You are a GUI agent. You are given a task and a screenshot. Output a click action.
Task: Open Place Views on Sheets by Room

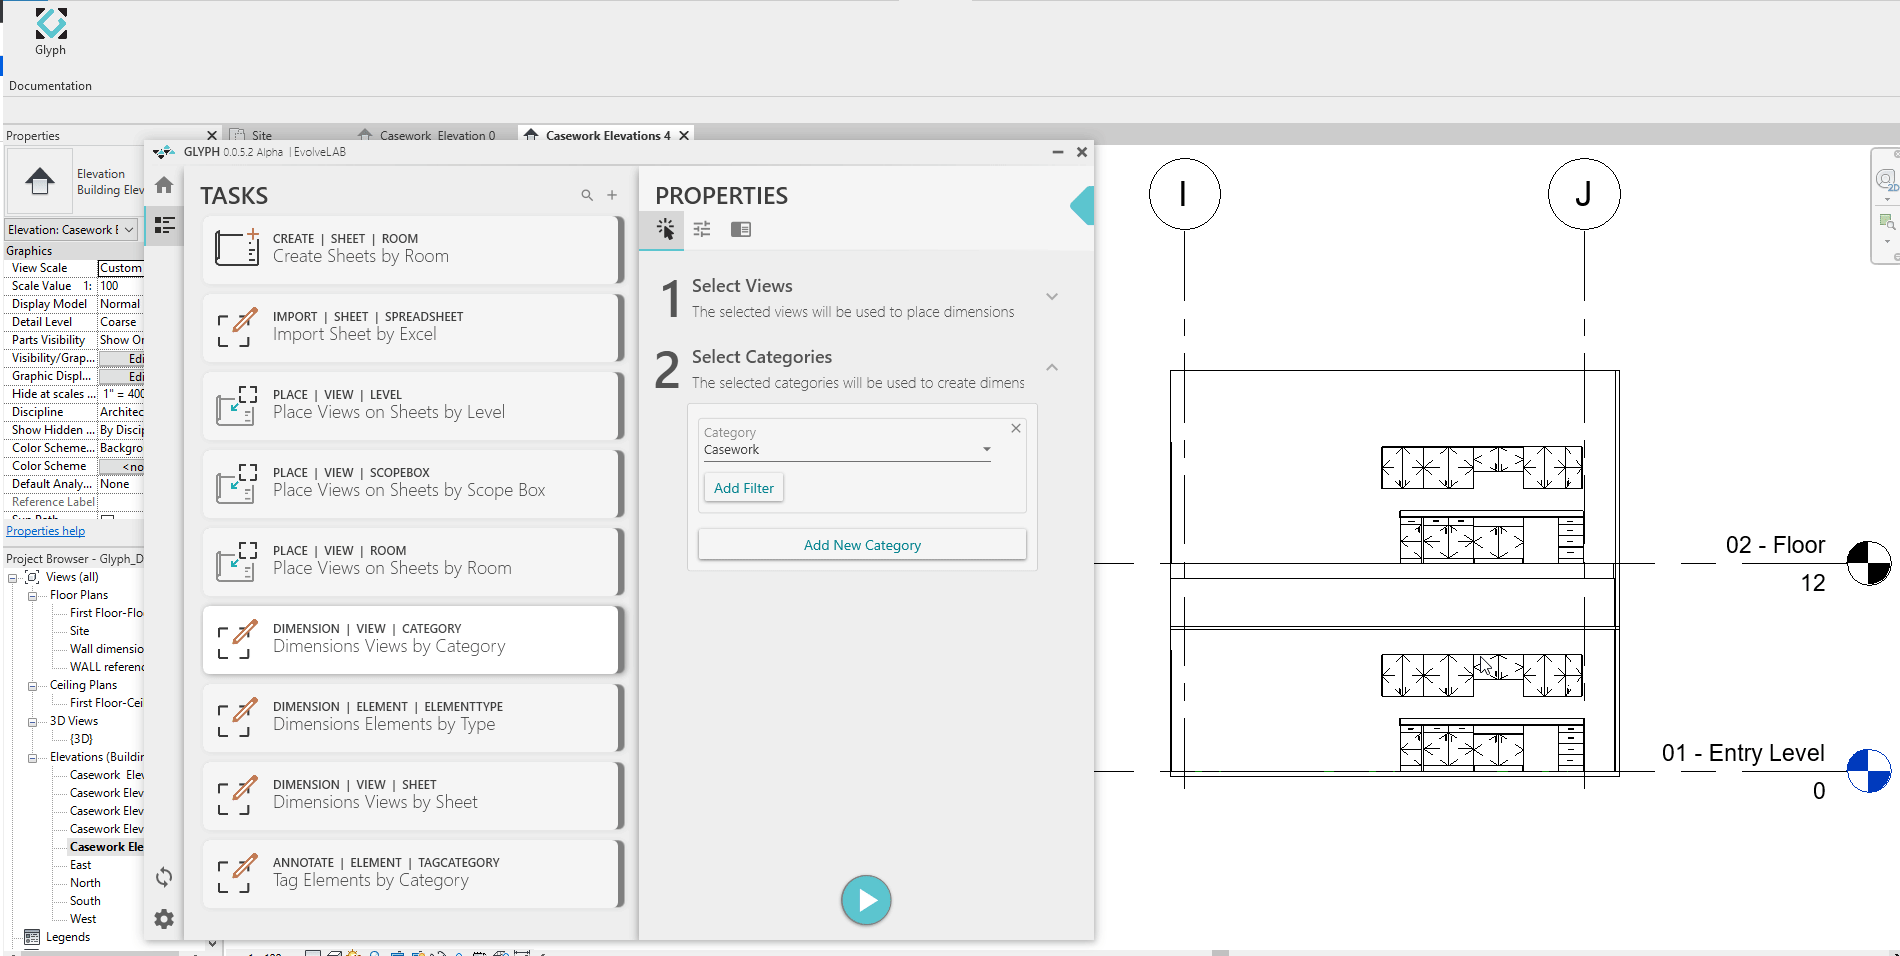pyautogui.click(x=412, y=560)
